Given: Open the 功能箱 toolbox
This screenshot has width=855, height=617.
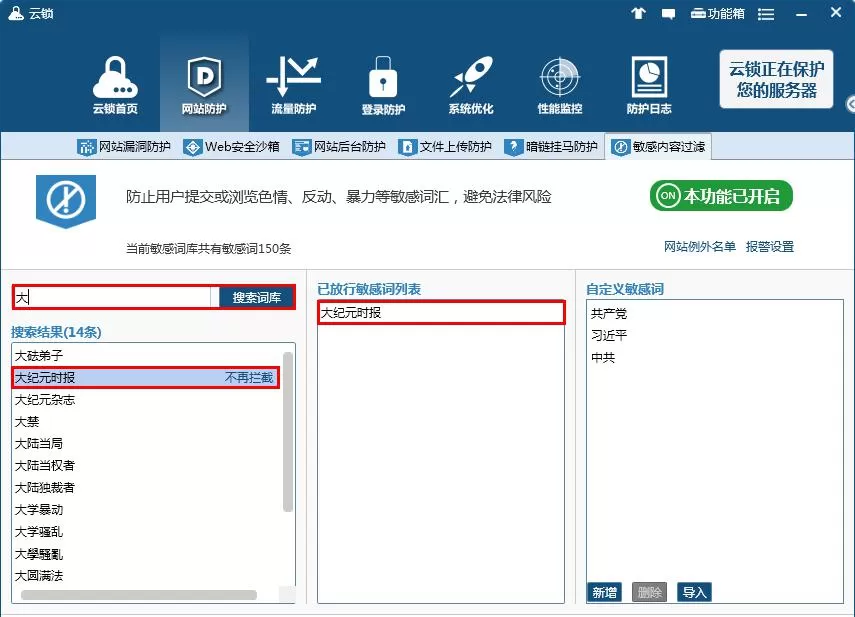Looking at the screenshot, I should point(717,13).
